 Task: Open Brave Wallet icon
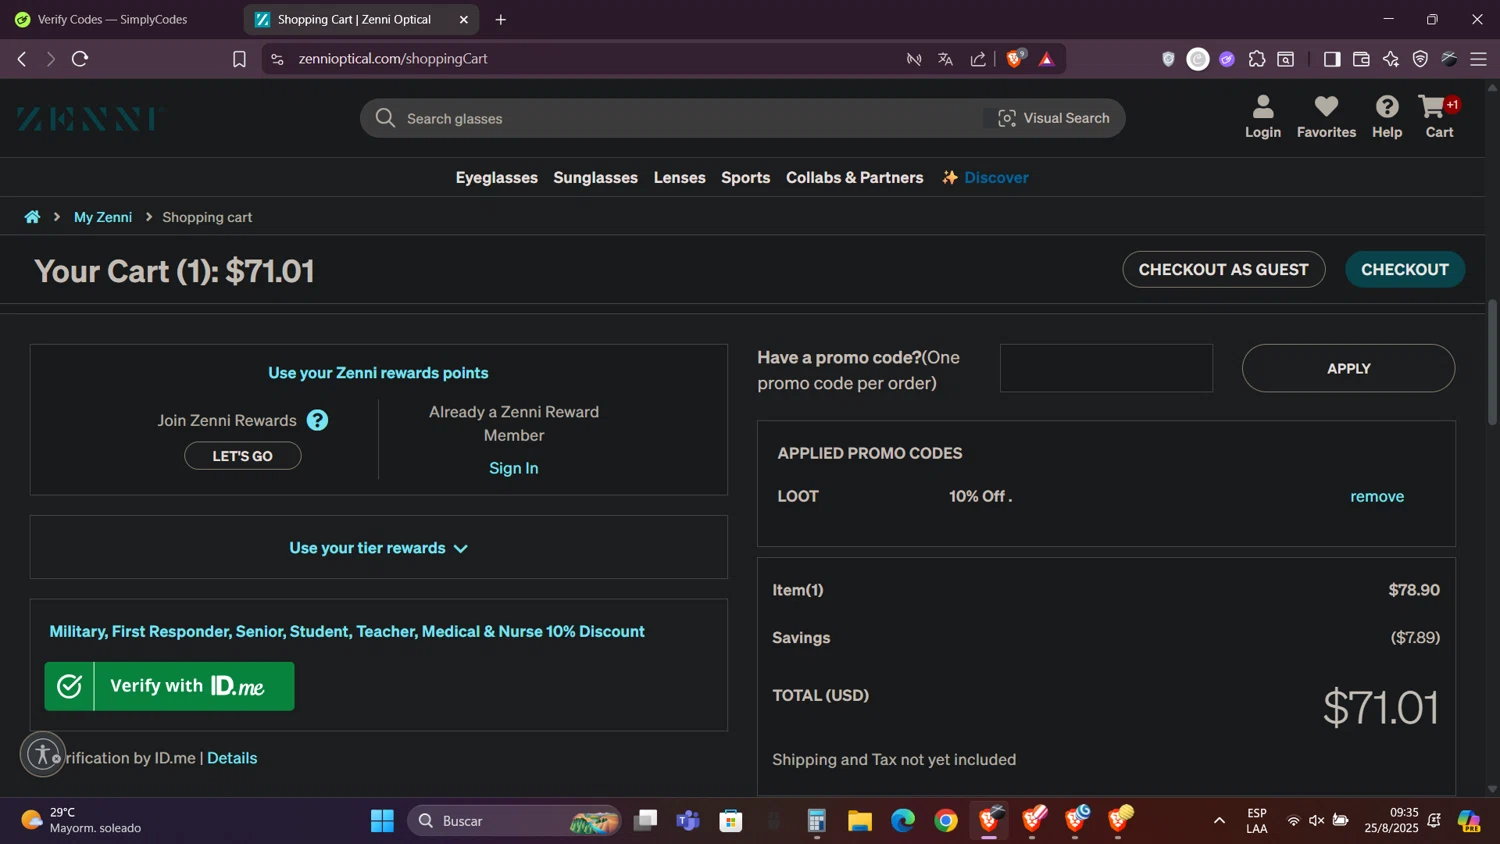[1361, 59]
